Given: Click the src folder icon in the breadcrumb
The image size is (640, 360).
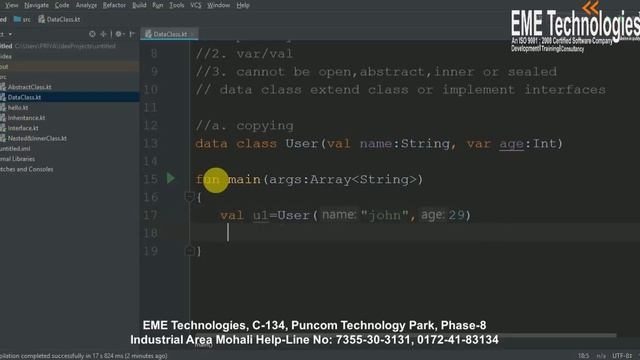Looking at the screenshot, I should tap(17, 19).
